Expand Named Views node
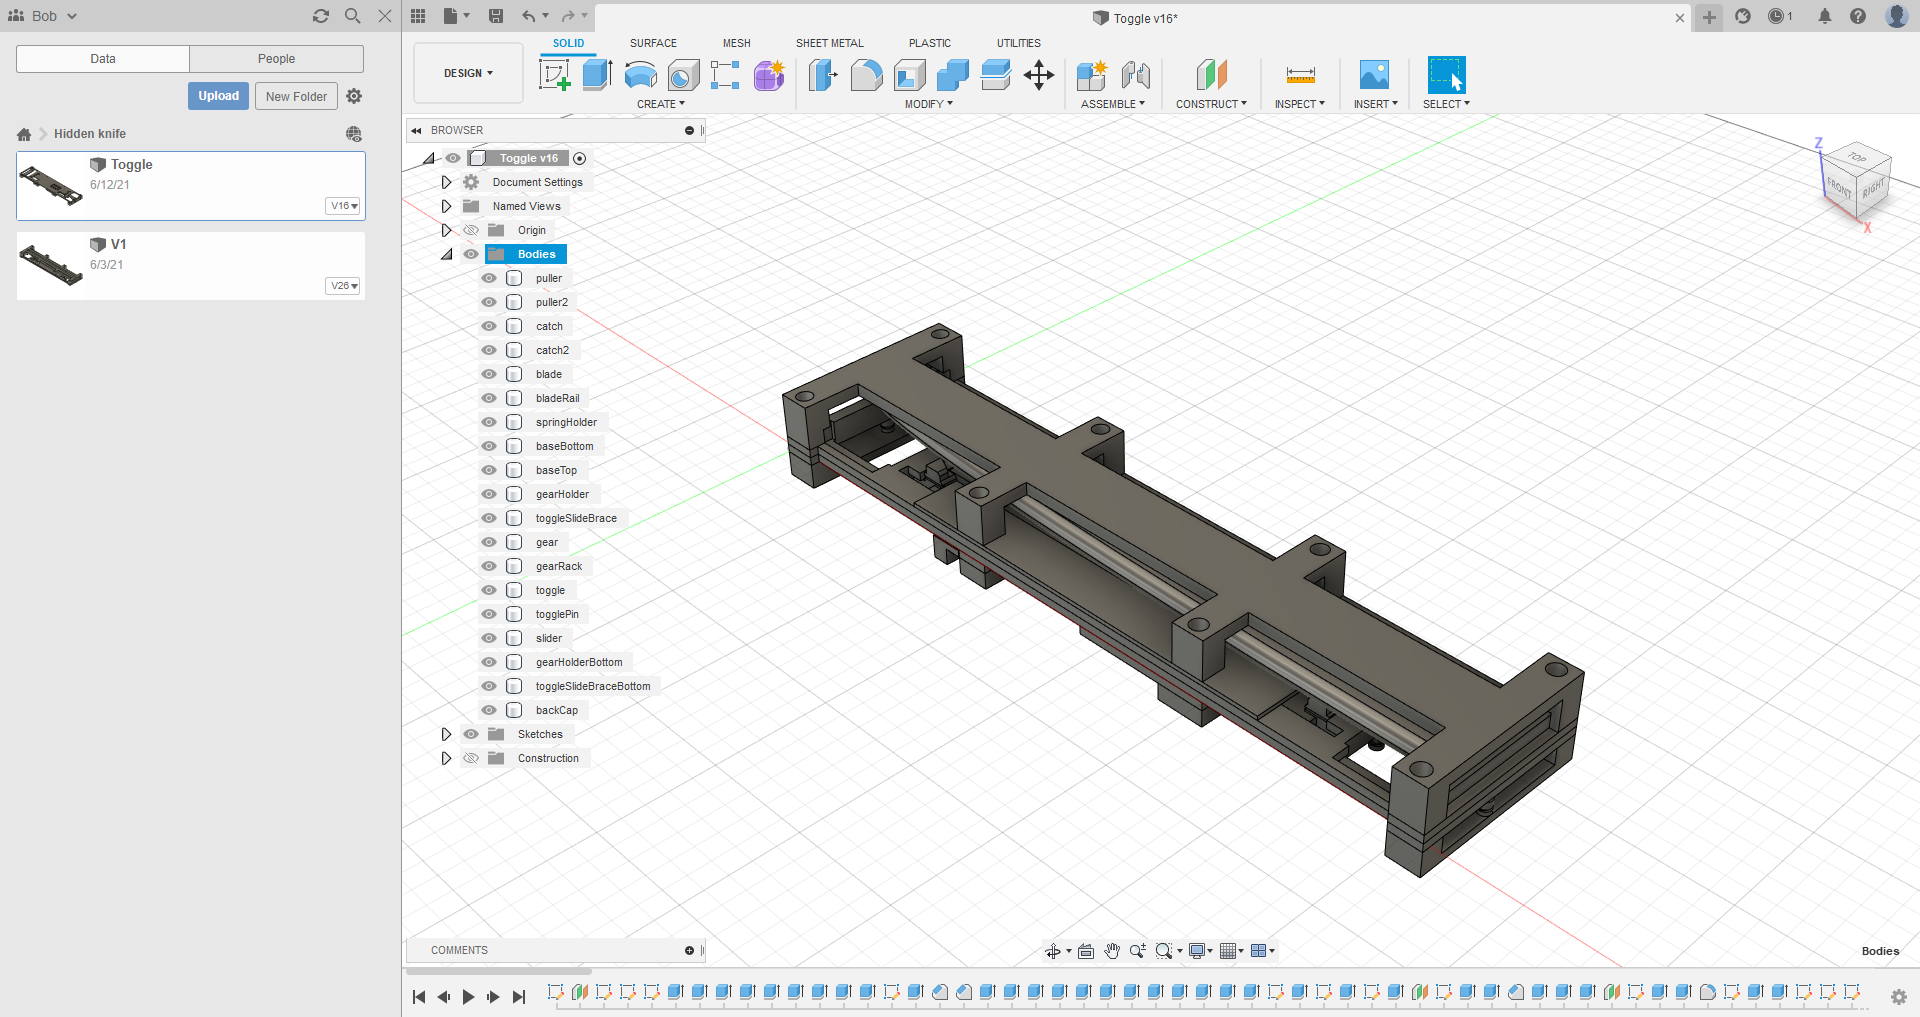Viewport: 1920px width, 1017px height. tap(446, 206)
